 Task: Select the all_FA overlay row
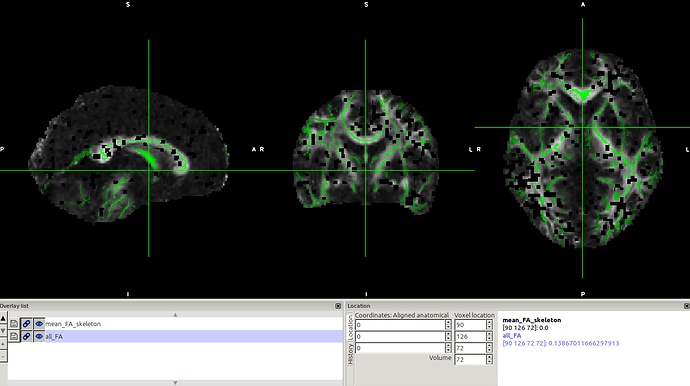[194, 336]
